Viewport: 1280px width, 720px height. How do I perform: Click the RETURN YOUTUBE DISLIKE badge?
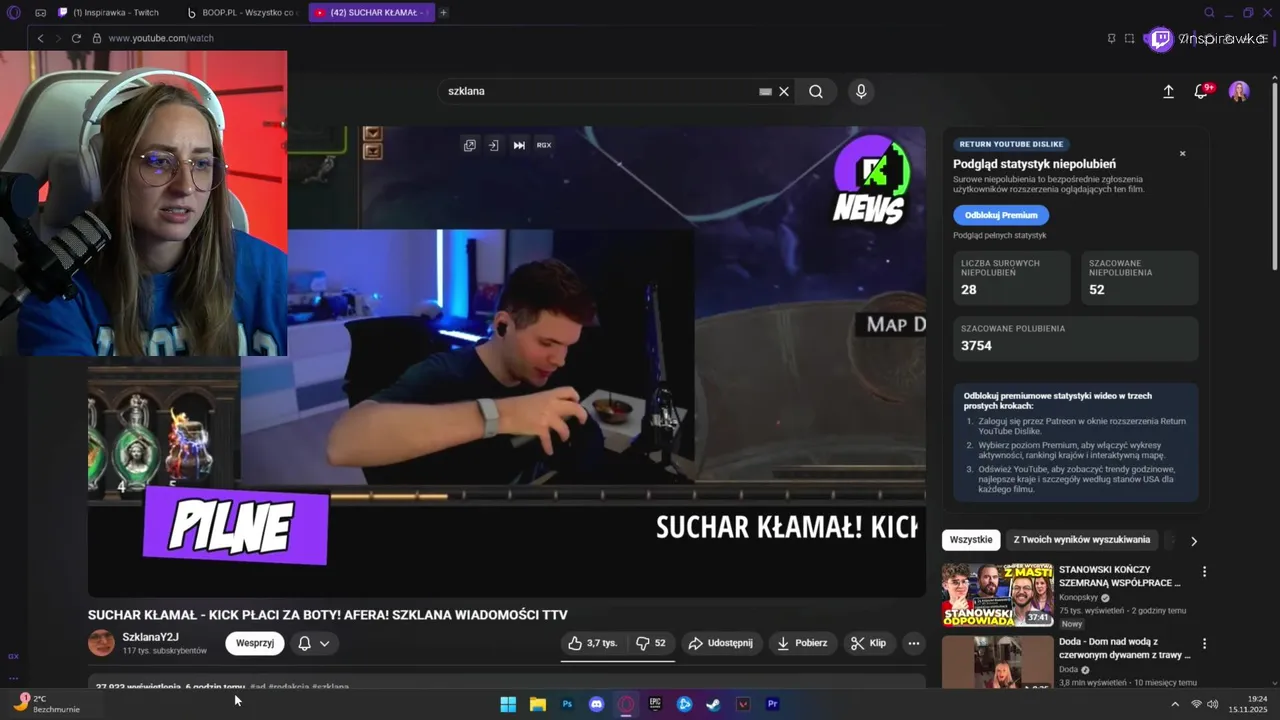pyautogui.click(x=1011, y=144)
